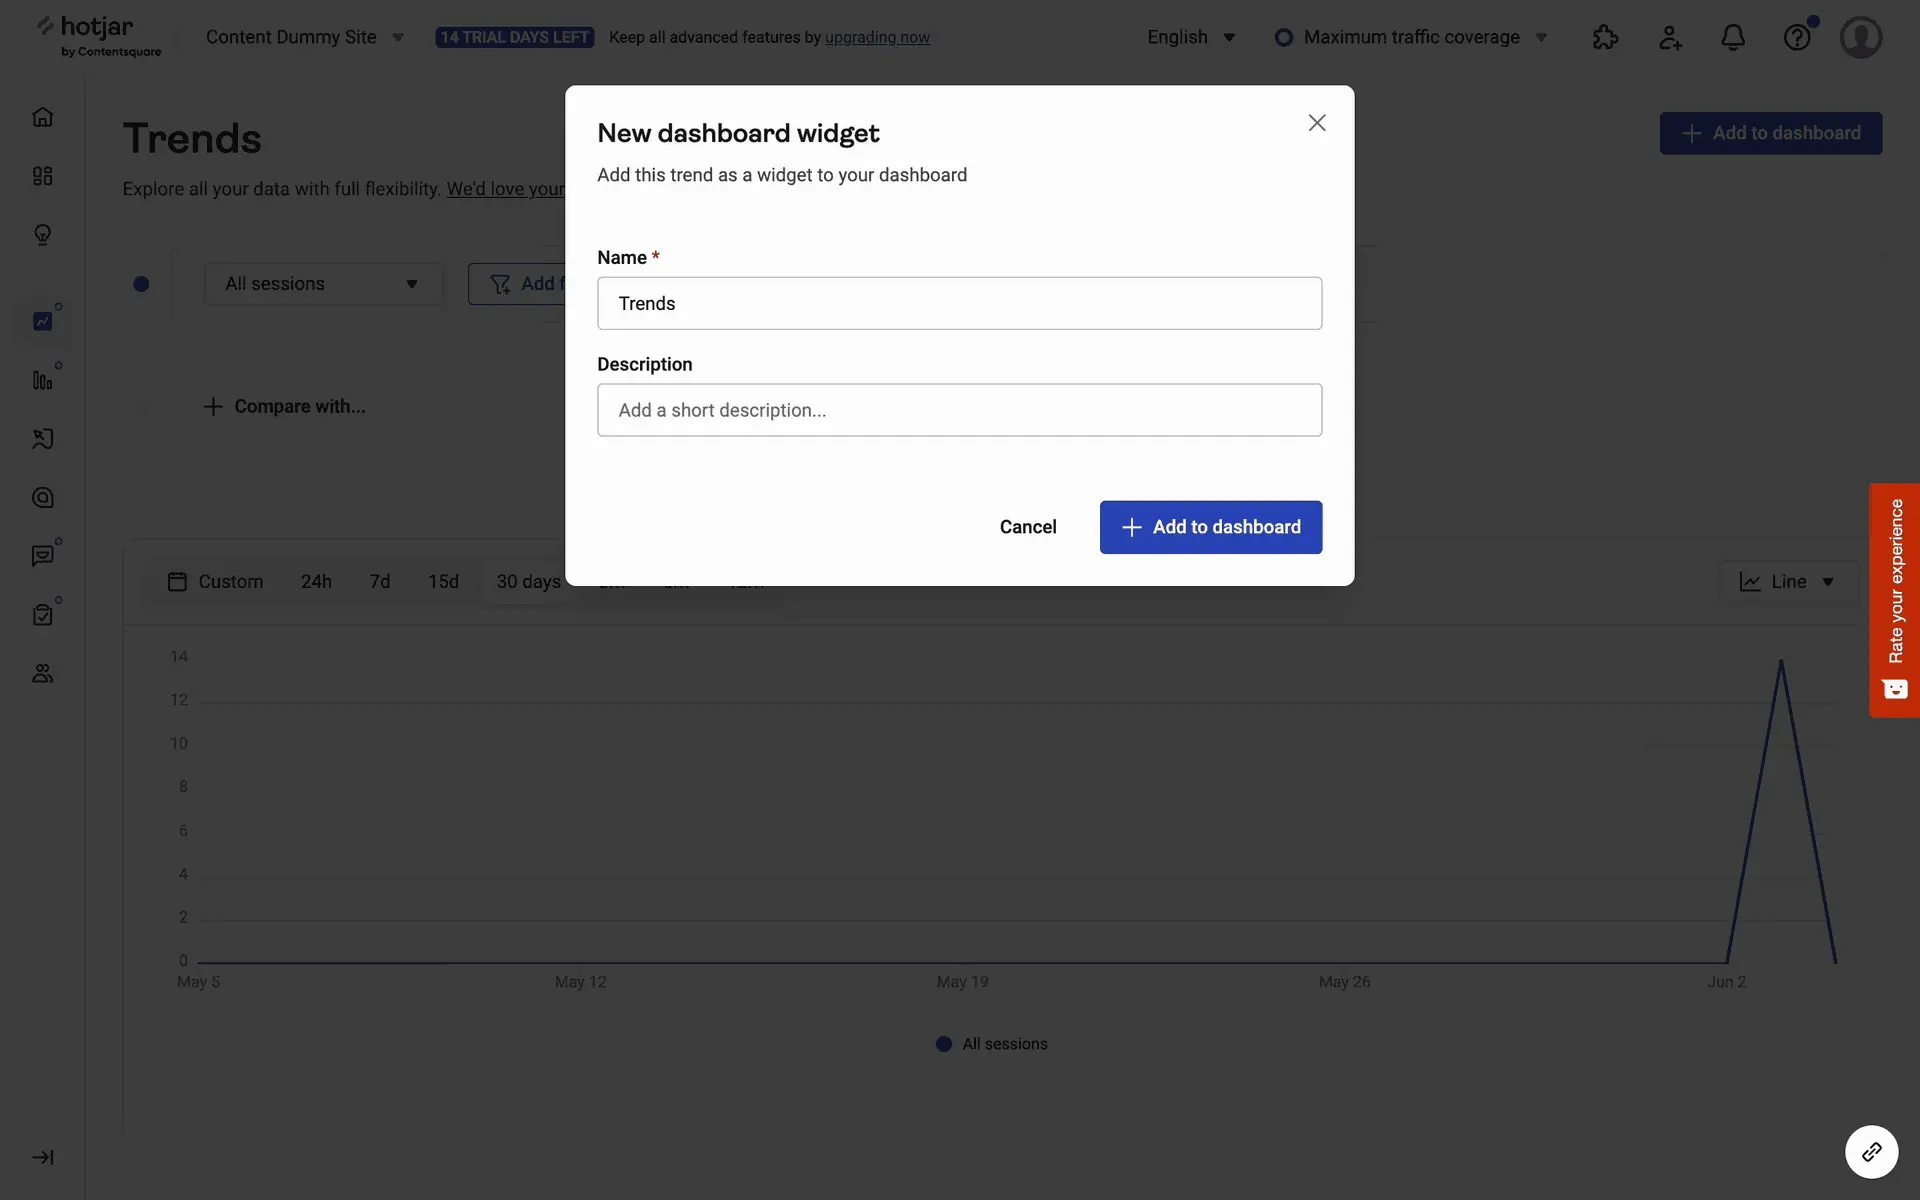Open the Home icon in sidebar

coord(42,117)
